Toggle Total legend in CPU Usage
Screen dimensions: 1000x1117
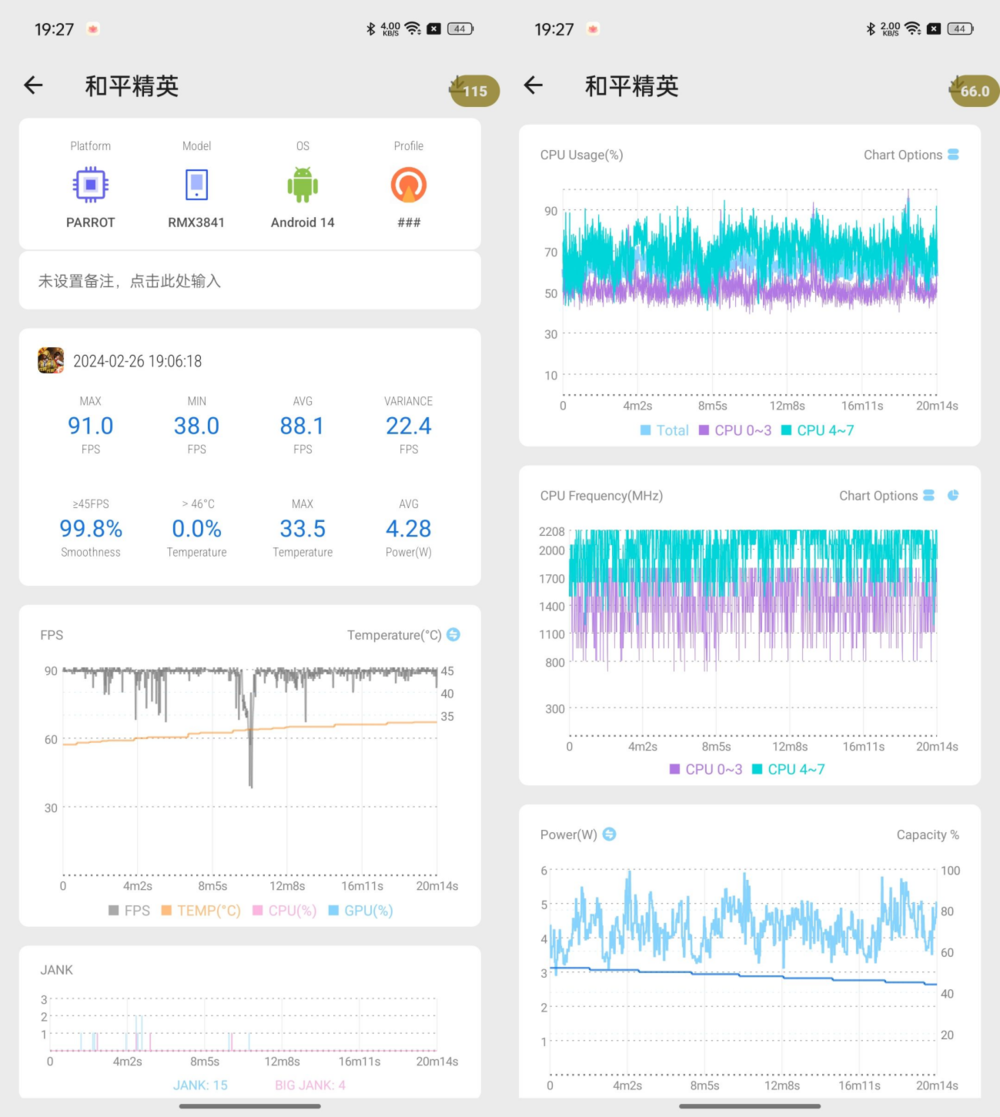664,430
